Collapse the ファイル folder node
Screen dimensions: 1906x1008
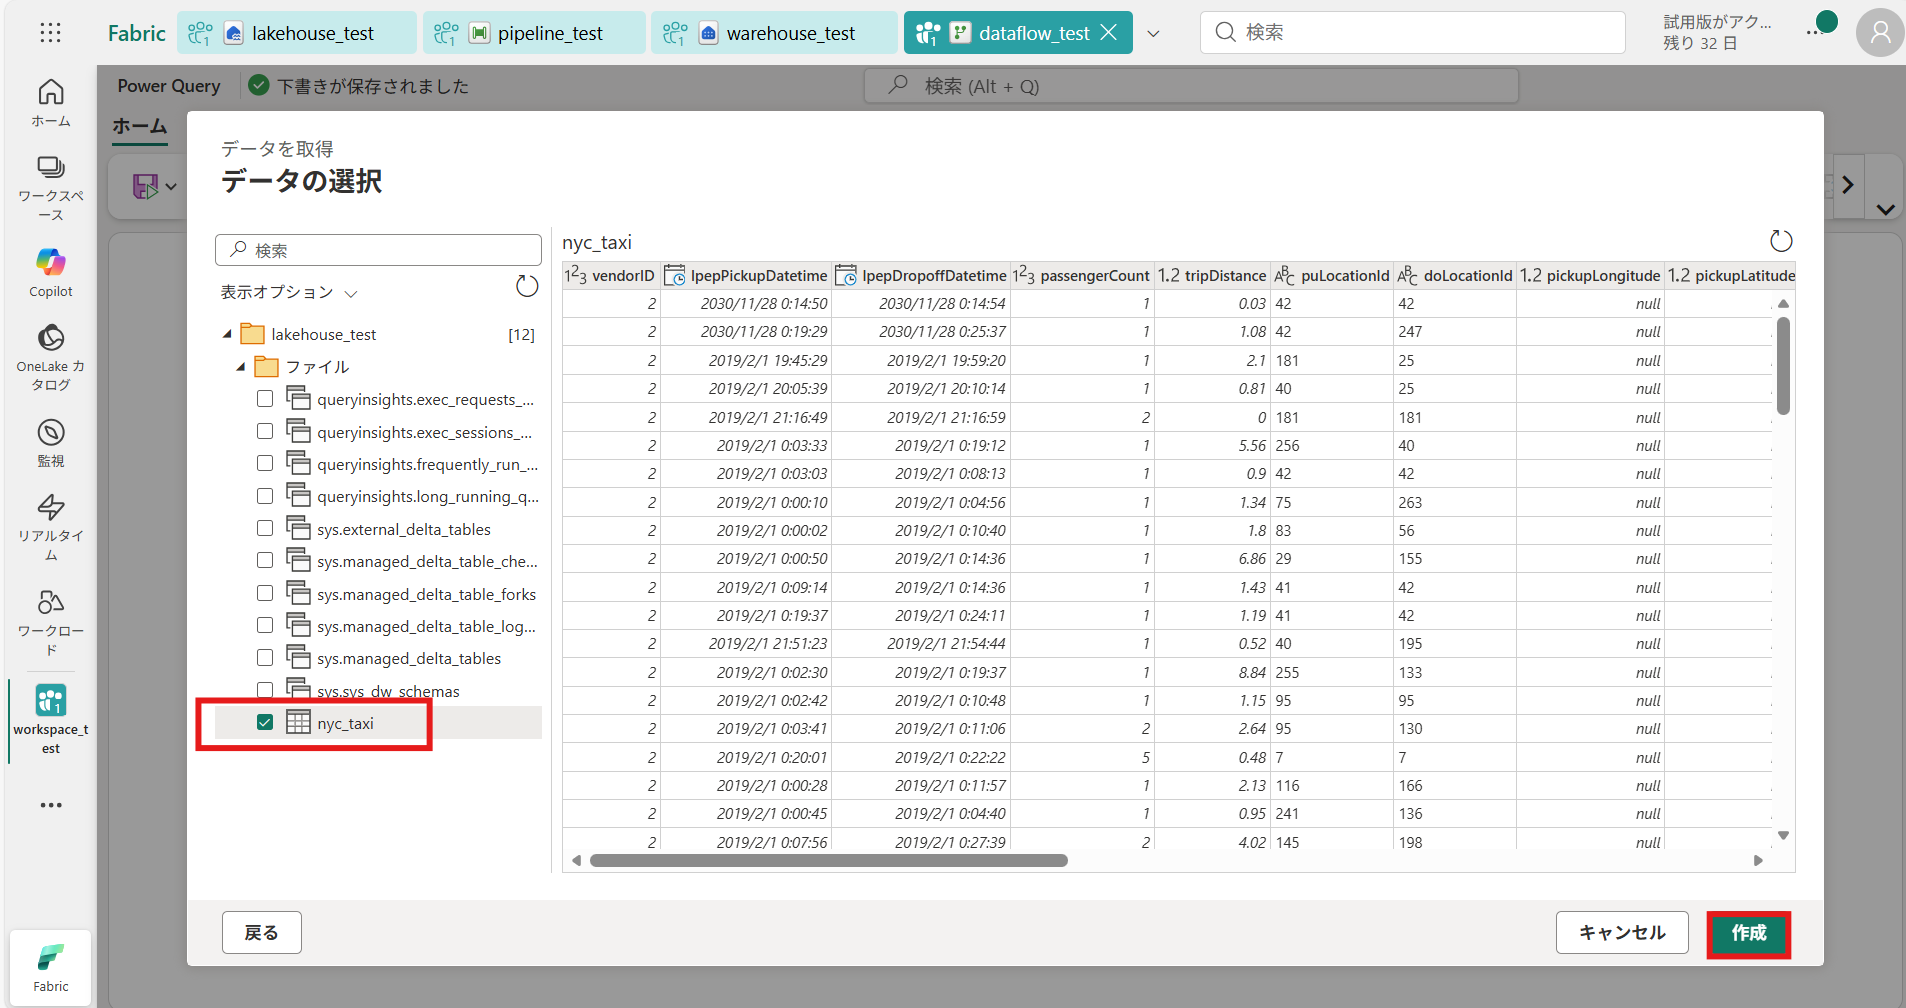[241, 367]
